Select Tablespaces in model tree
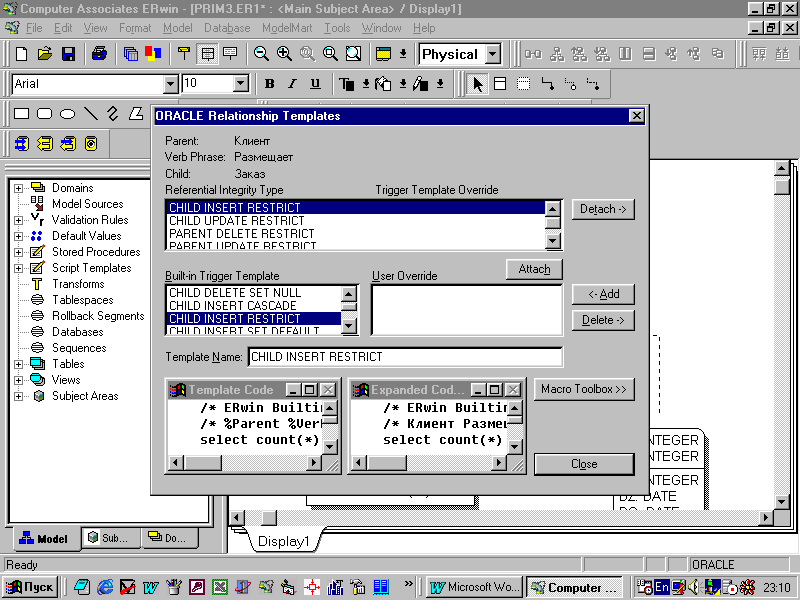 point(82,300)
